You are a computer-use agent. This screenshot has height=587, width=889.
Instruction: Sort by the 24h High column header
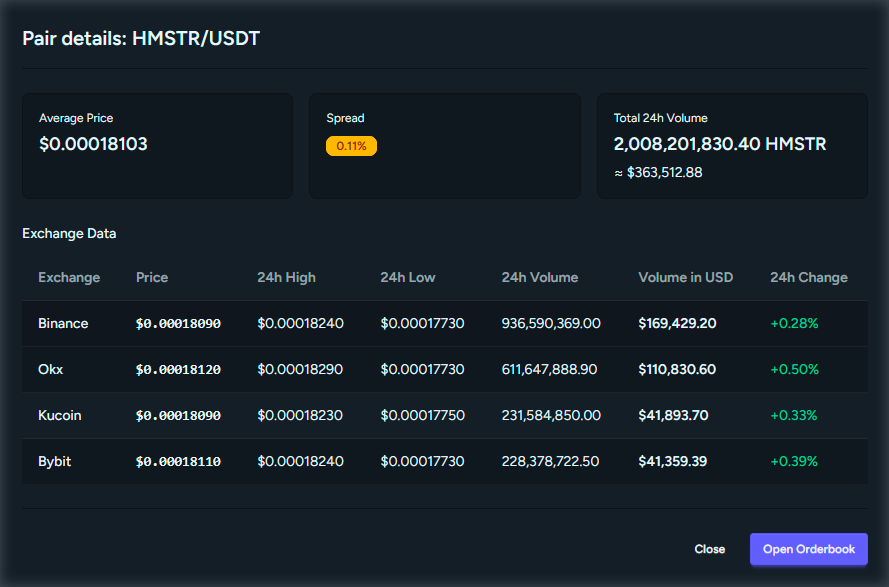(x=286, y=277)
